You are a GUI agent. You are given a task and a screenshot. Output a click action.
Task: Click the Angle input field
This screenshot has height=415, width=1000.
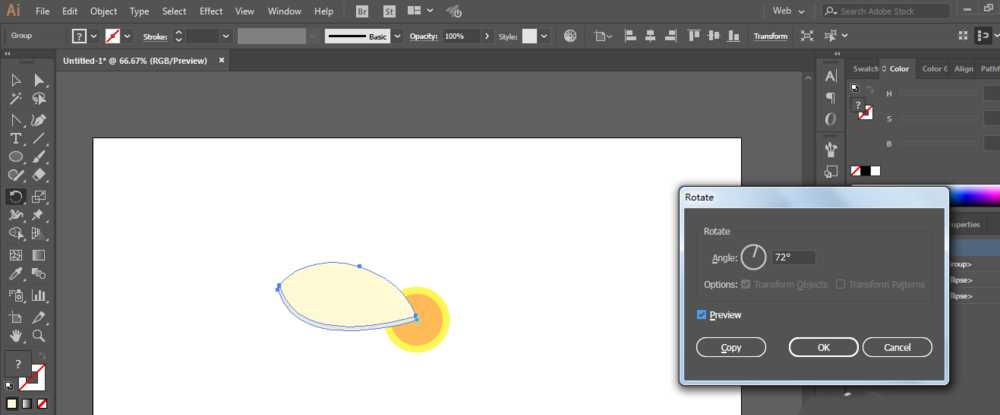pos(793,258)
